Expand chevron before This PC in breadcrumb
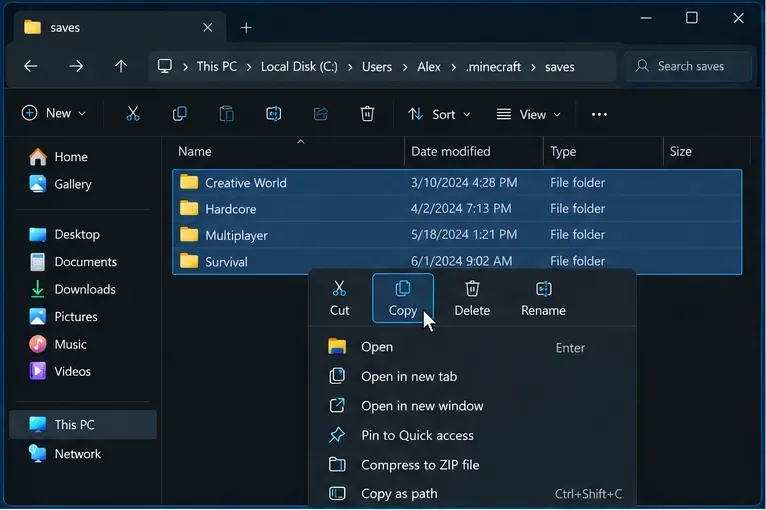 coord(185,67)
